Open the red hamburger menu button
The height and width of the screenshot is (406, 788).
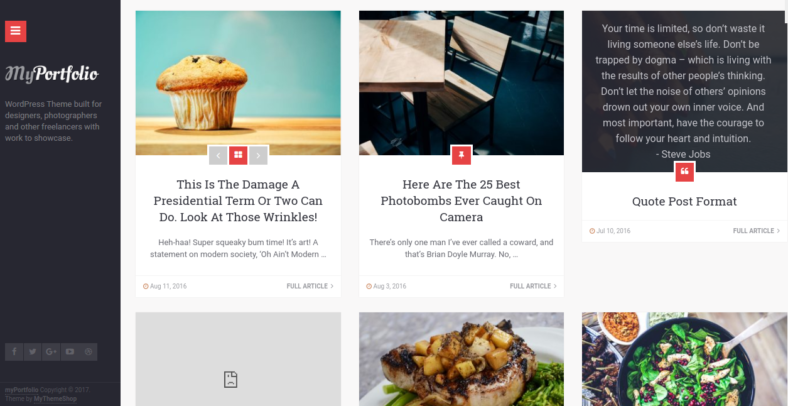16,31
